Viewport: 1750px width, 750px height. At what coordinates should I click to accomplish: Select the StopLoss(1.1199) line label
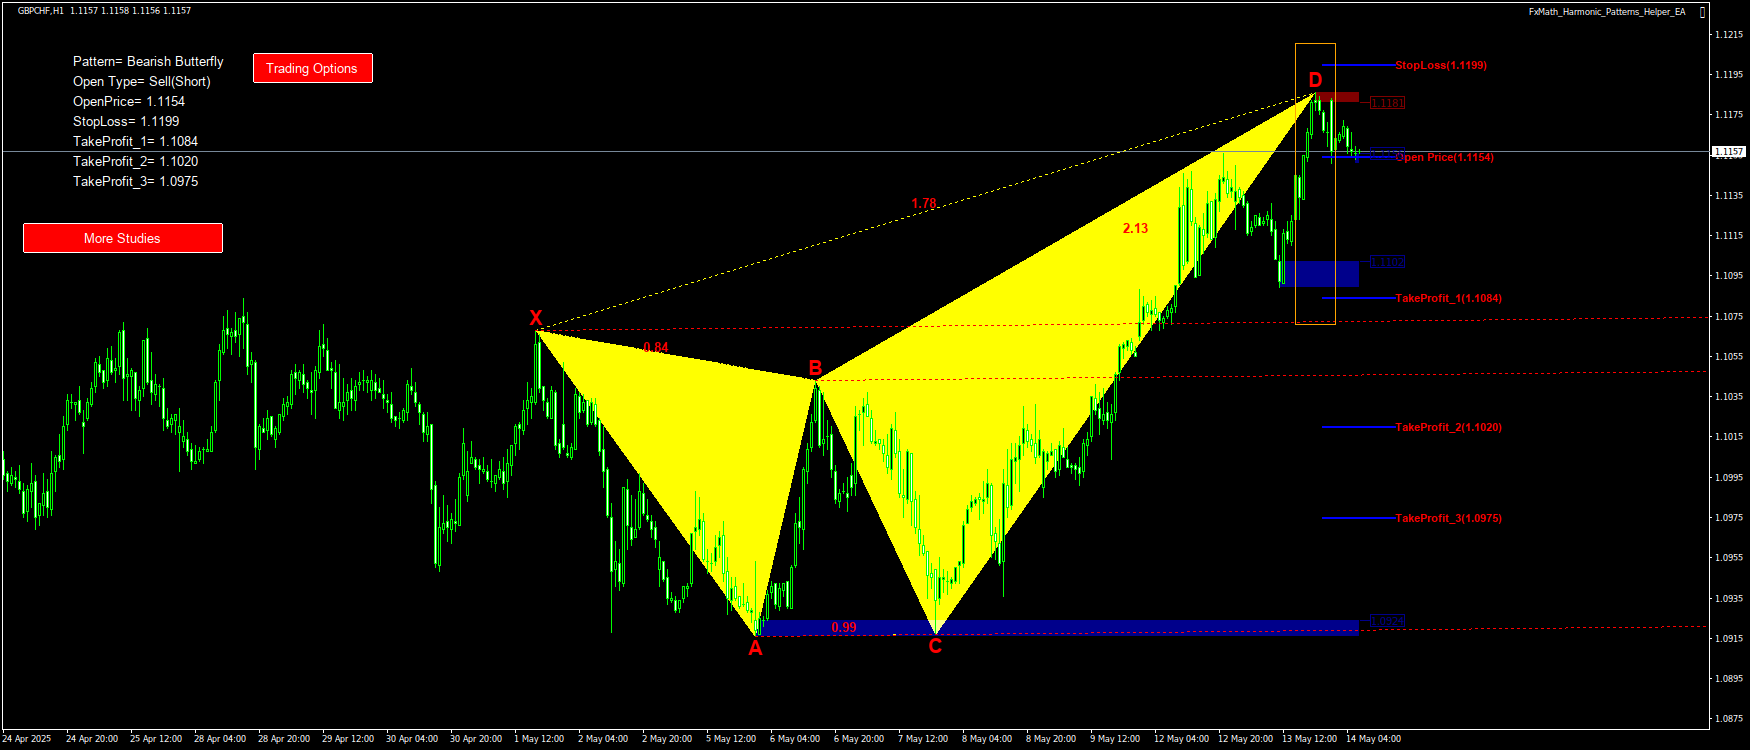pyautogui.click(x=1440, y=66)
